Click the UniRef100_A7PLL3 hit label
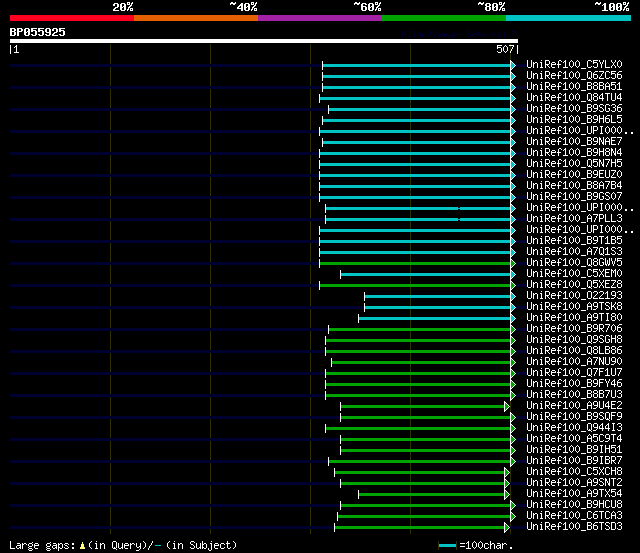Viewport: 640px width, 553px height. tap(574, 219)
